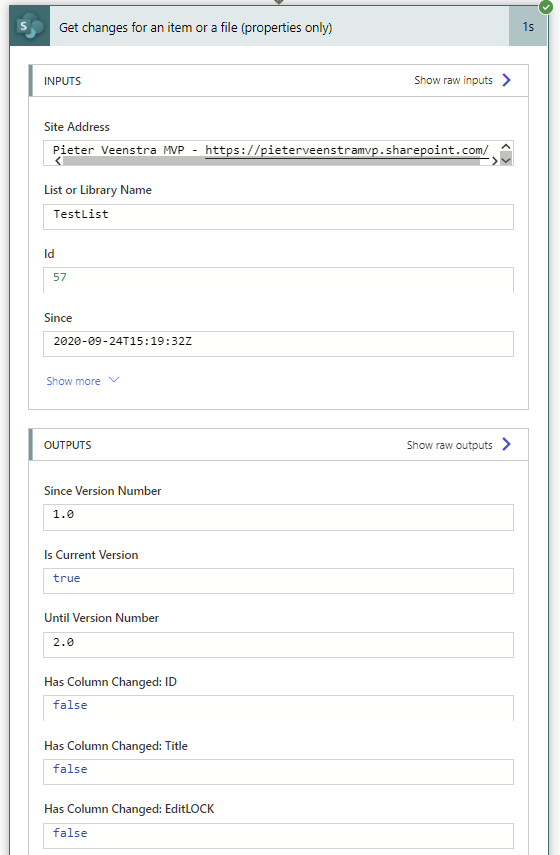Click the 'Id' label in inputs
Viewport: 560px width, 855px height.
coord(49,254)
